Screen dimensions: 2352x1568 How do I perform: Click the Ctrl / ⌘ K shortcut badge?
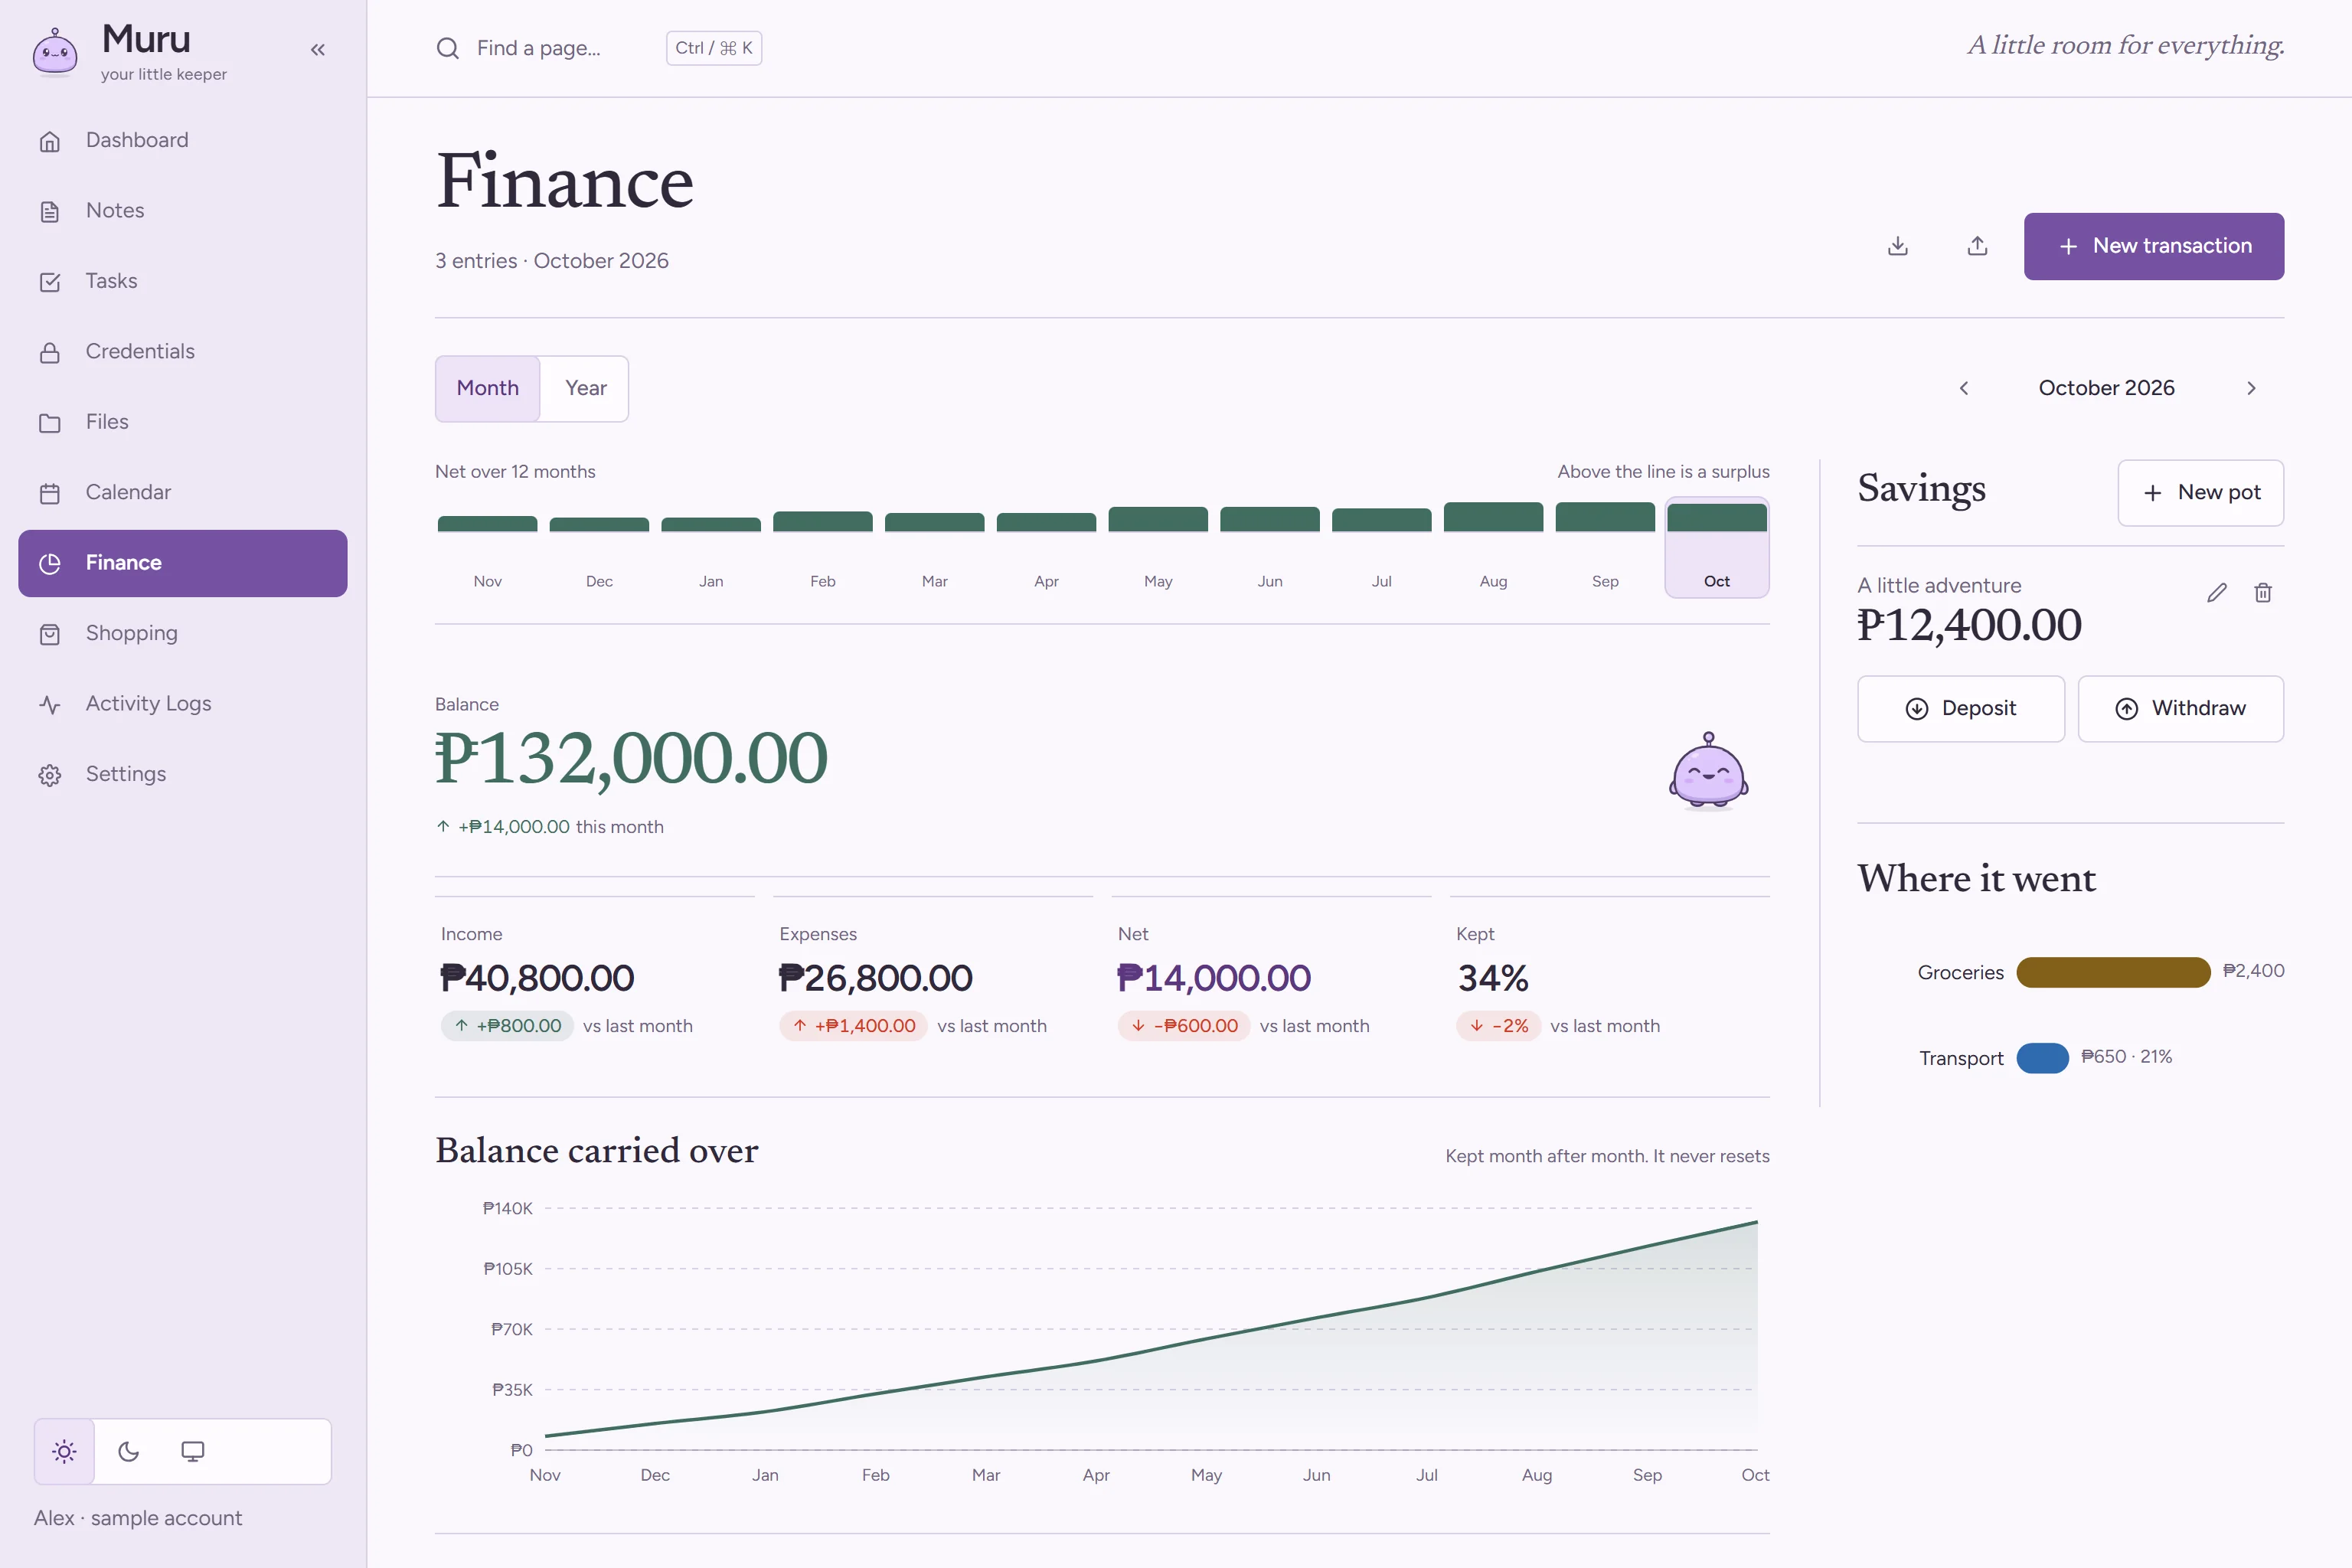click(714, 48)
